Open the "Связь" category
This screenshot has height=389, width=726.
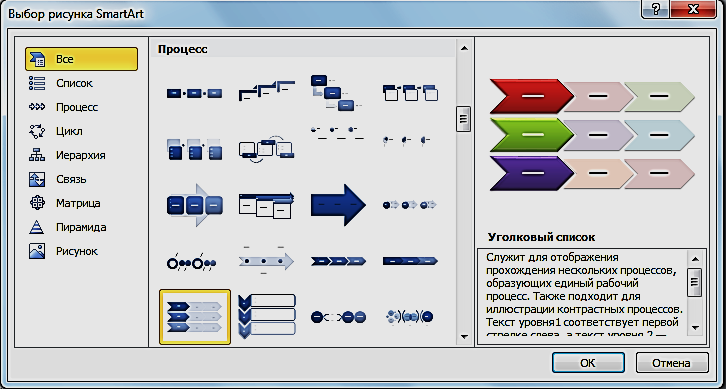[x=71, y=179]
